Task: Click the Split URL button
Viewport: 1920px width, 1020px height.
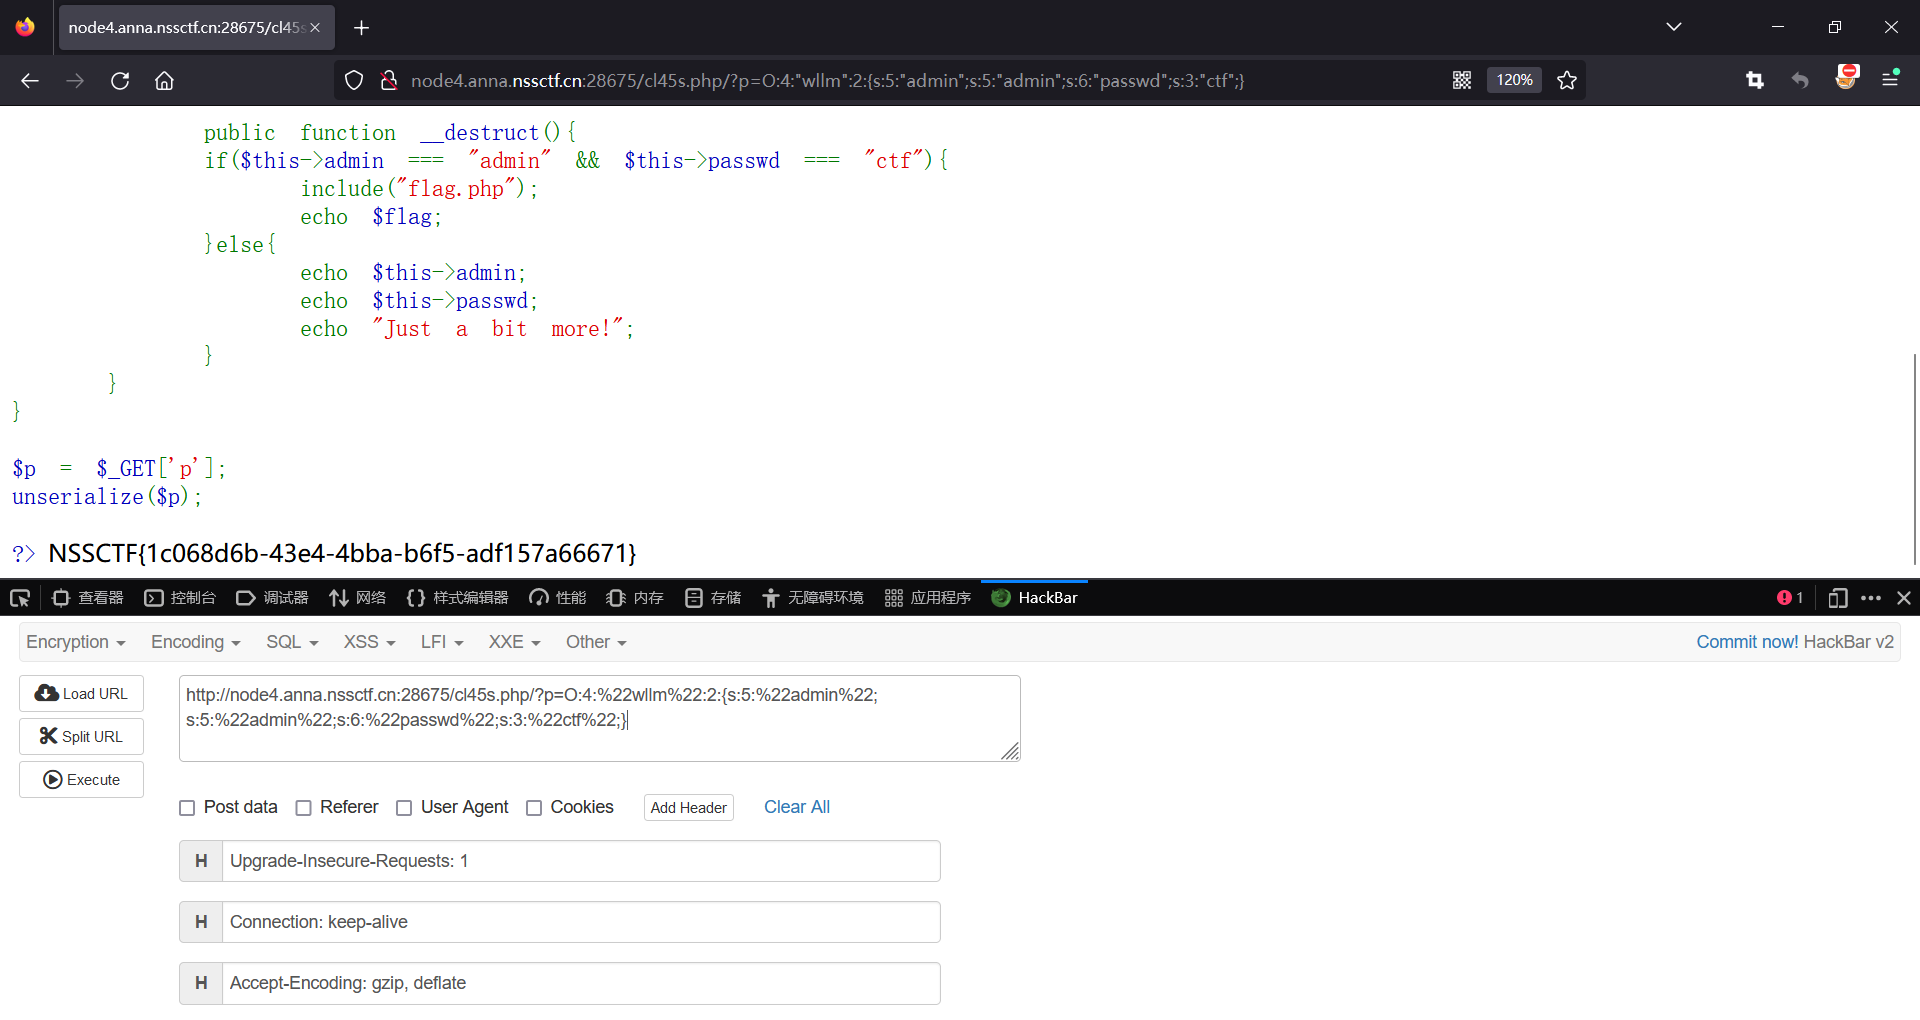Action: [x=81, y=737]
